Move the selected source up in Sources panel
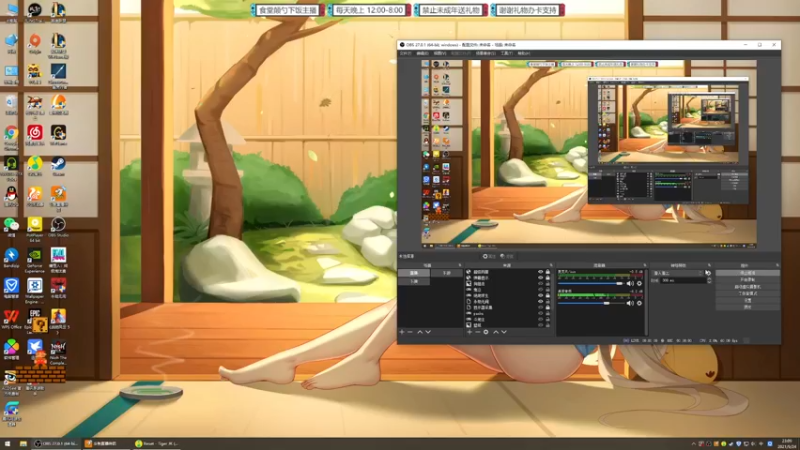 [495, 332]
